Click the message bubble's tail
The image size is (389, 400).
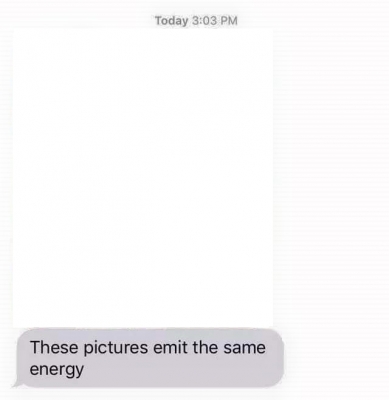(17, 383)
